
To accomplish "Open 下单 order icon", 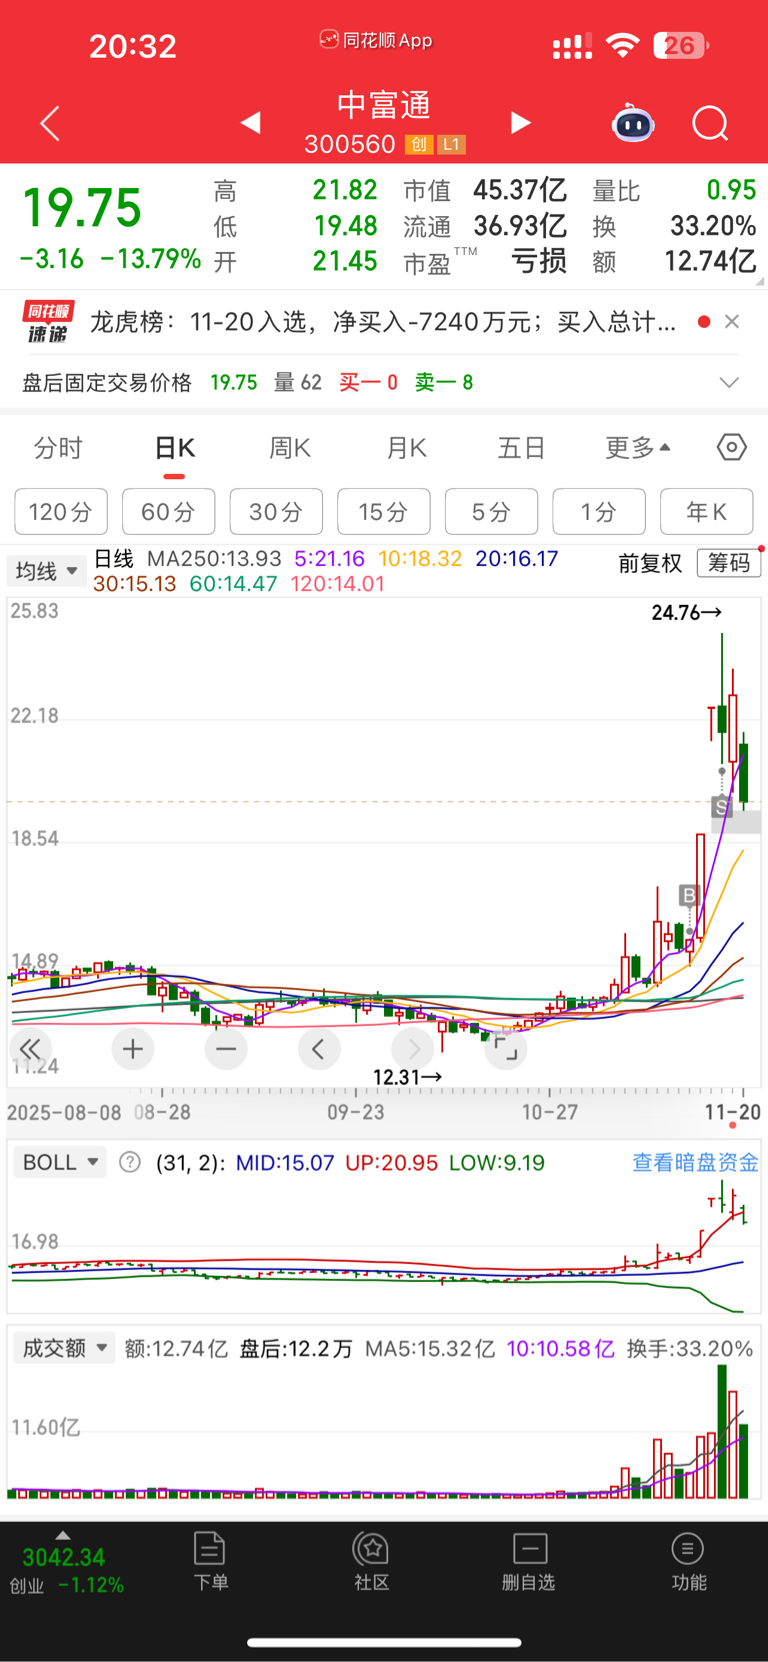I will coord(210,1561).
